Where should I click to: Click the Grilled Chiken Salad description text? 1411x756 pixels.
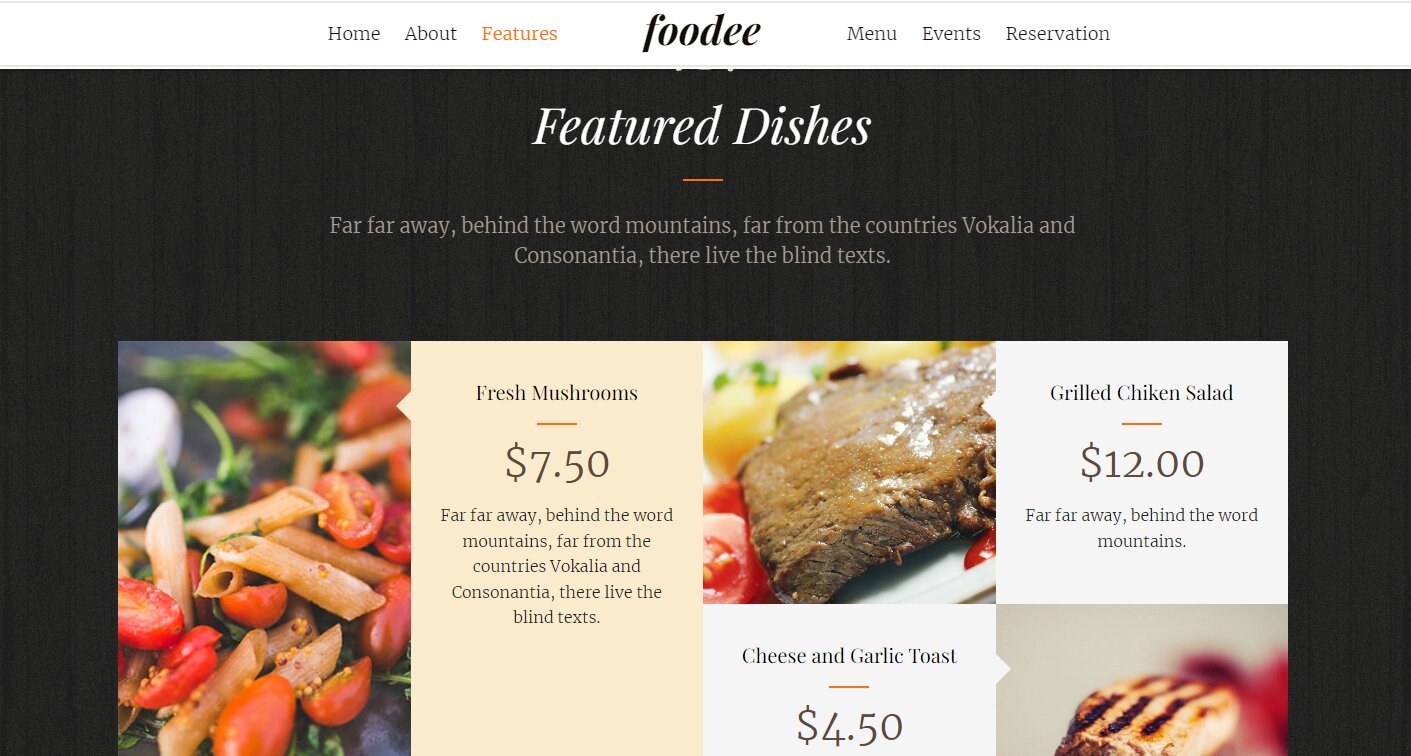point(1142,528)
